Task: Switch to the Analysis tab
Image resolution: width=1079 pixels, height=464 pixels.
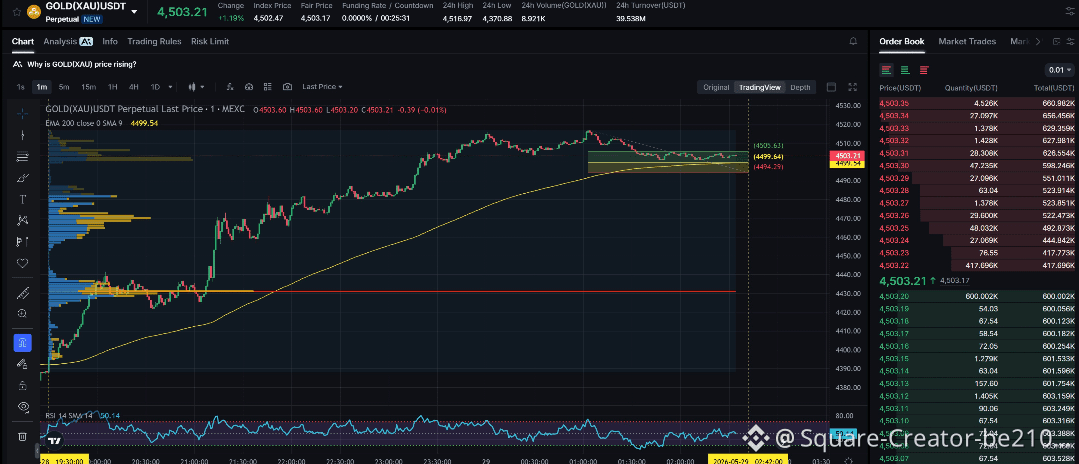Action: [67, 41]
